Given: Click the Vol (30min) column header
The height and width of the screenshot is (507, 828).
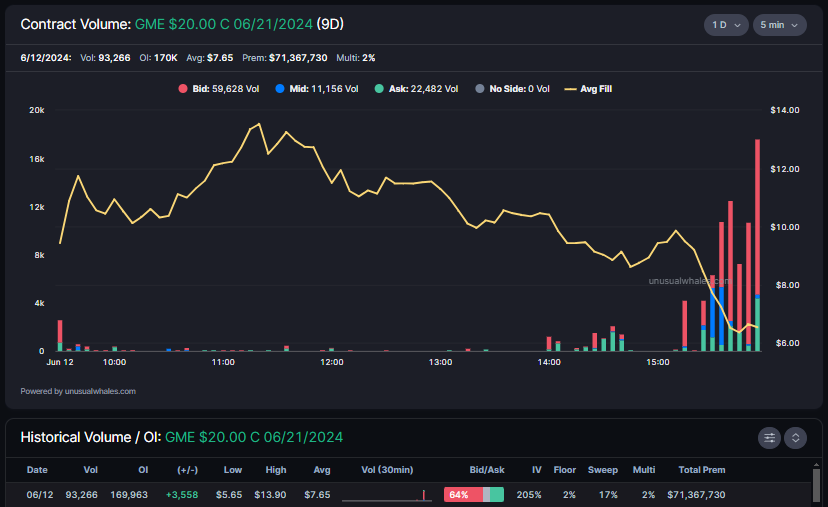Looking at the screenshot, I should pos(387,470).
